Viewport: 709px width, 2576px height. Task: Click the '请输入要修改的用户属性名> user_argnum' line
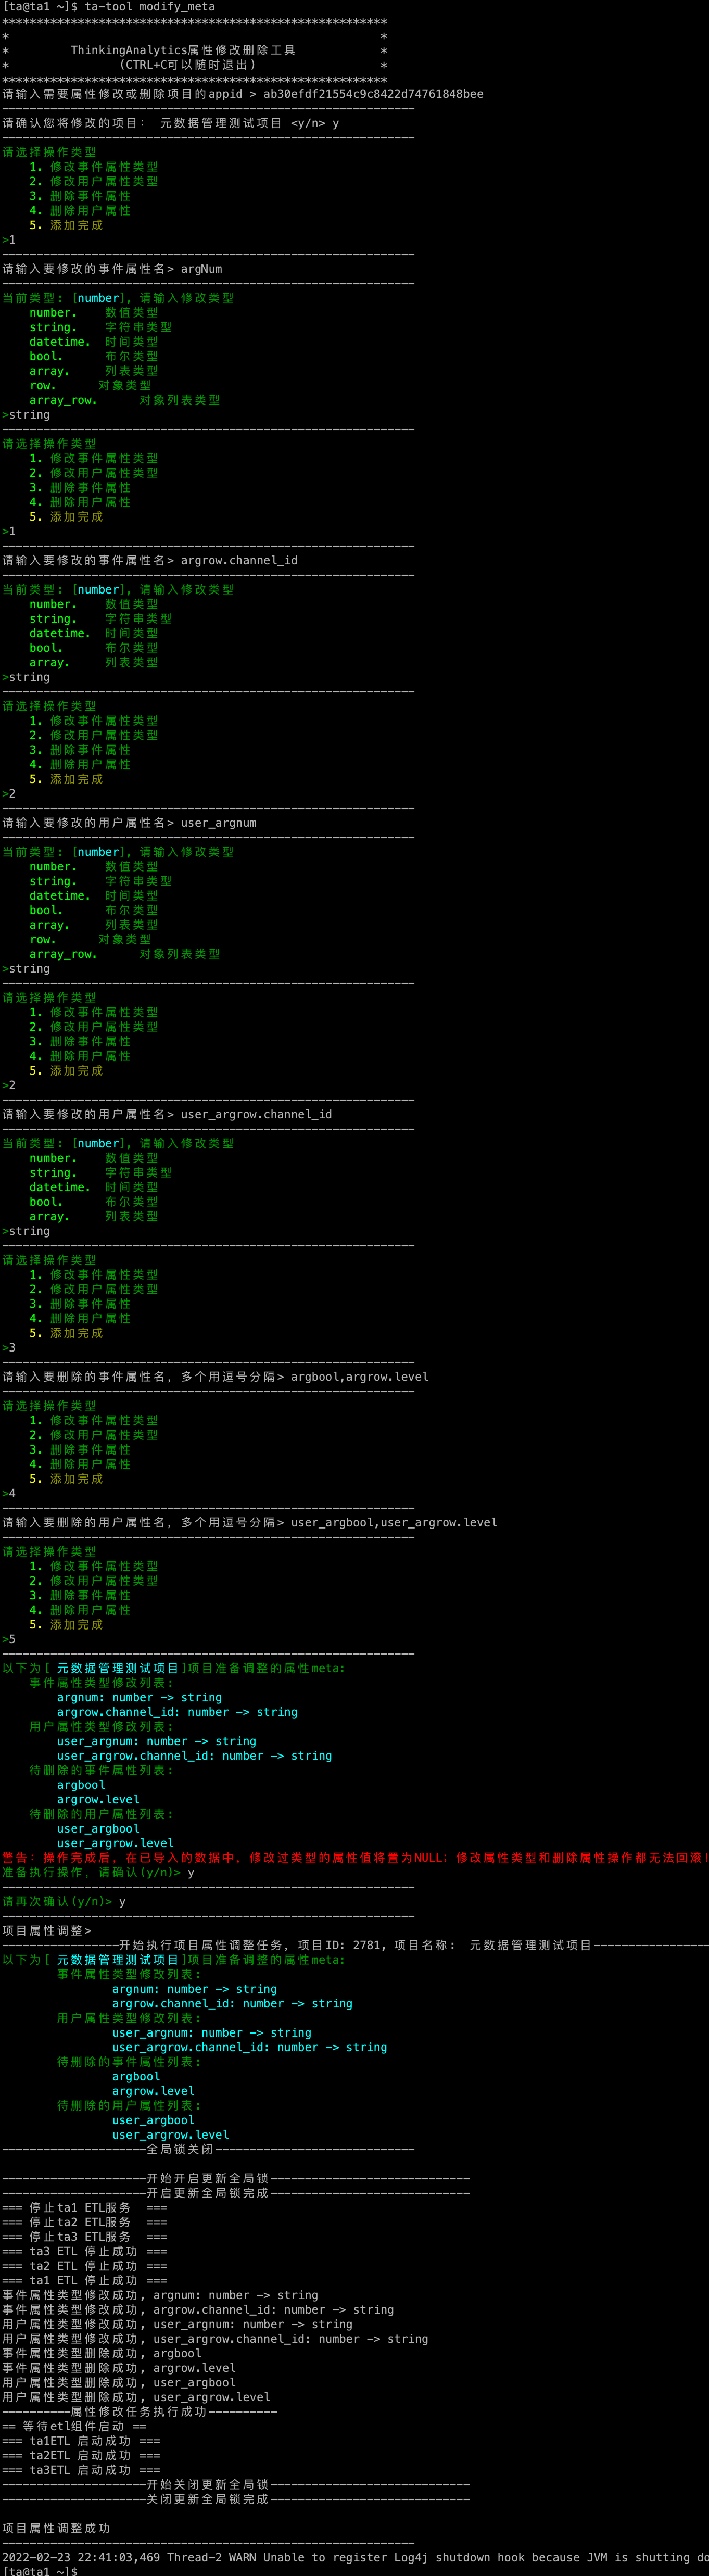click(x=129, y=823)
